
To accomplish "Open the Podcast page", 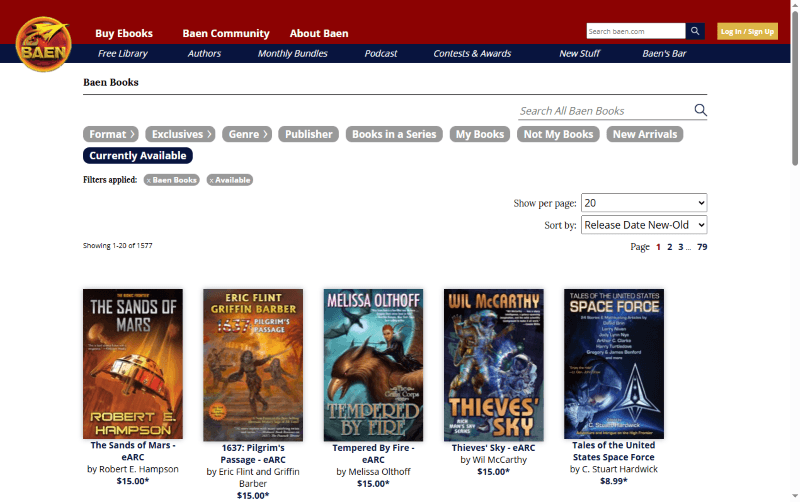I will click(381, 53).
